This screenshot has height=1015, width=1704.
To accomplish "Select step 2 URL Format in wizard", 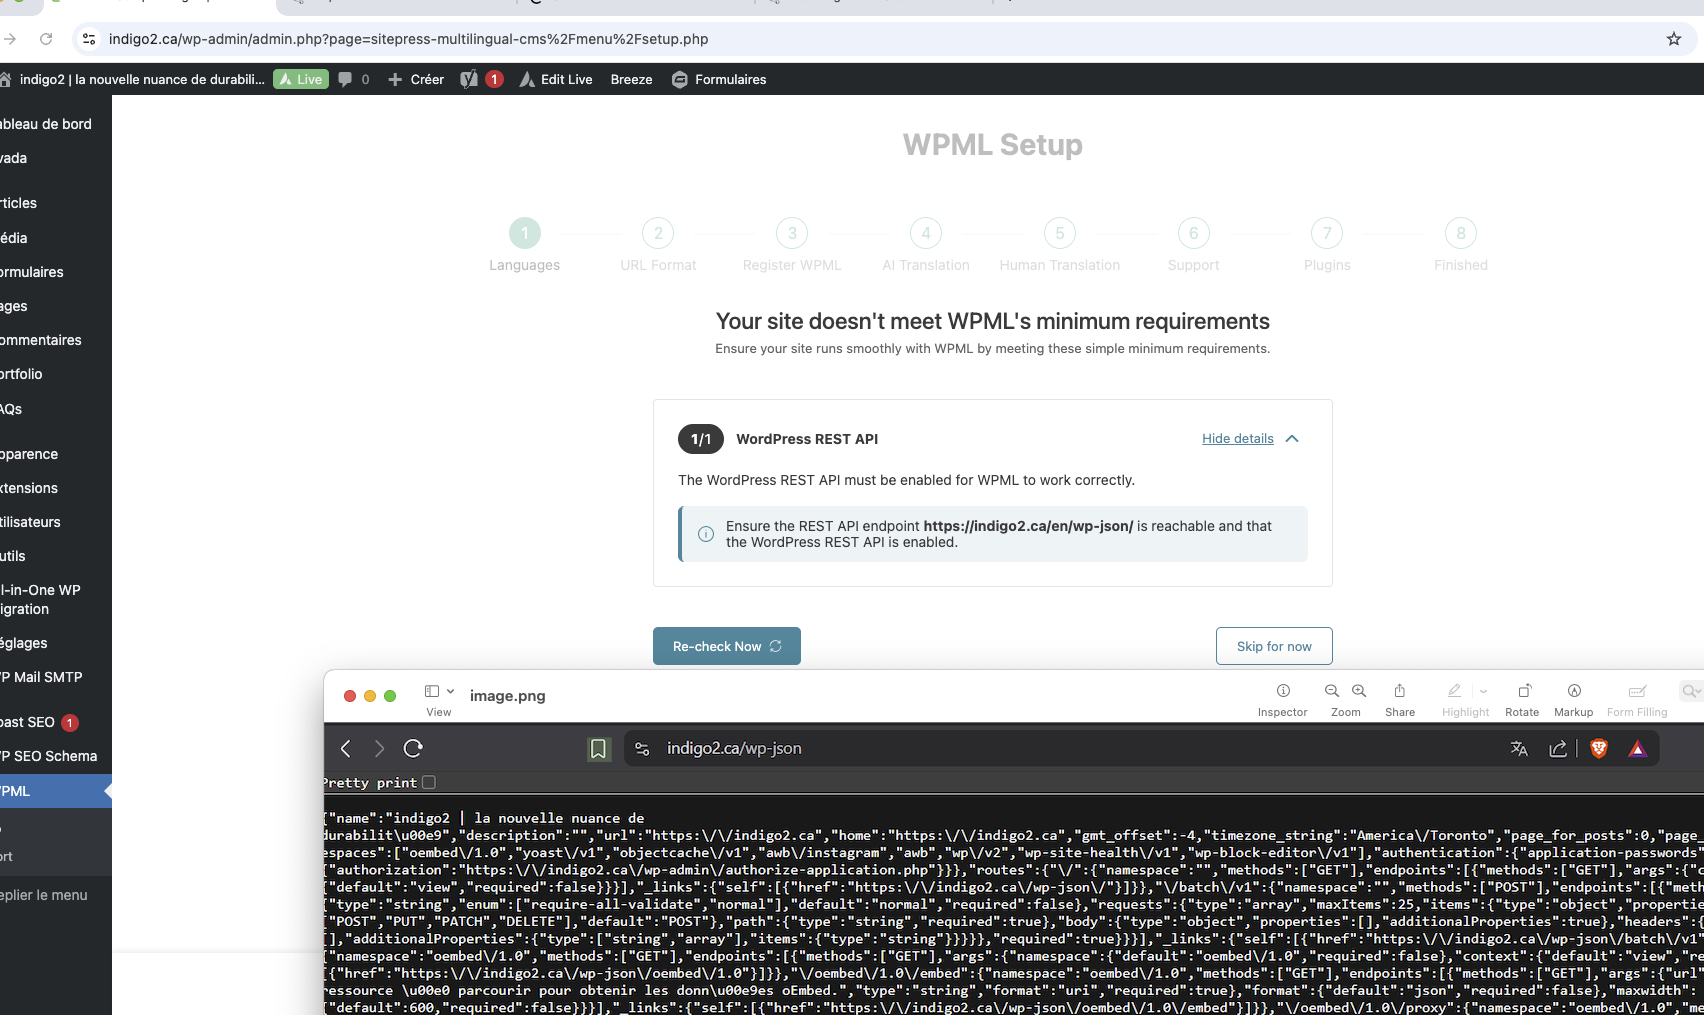I will tap(658, 234).
